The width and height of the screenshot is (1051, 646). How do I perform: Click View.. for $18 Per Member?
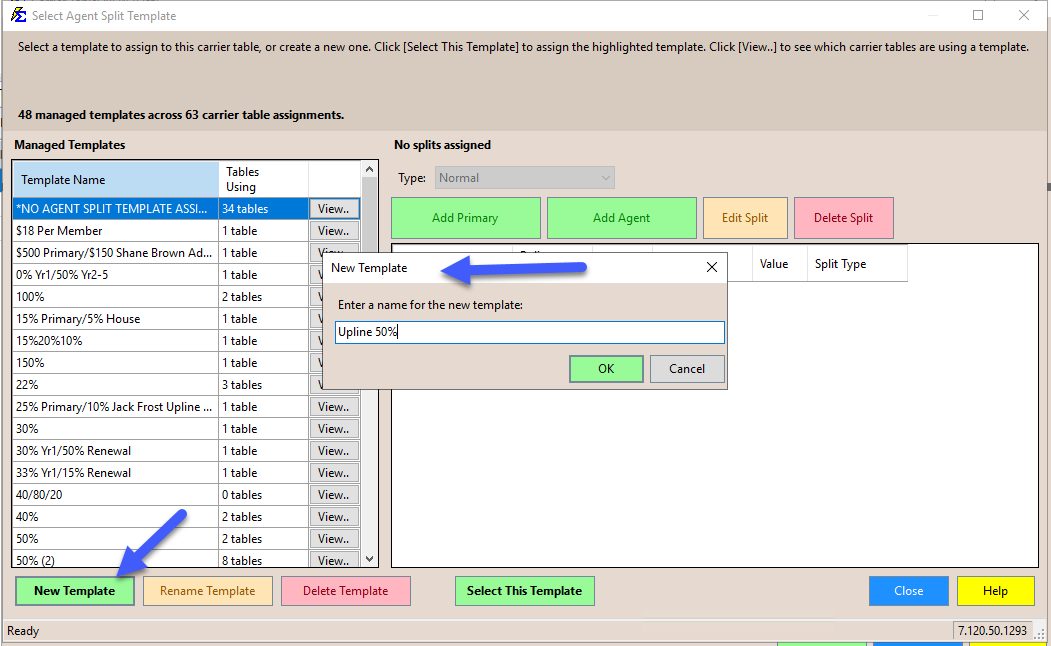pos(334,231)
